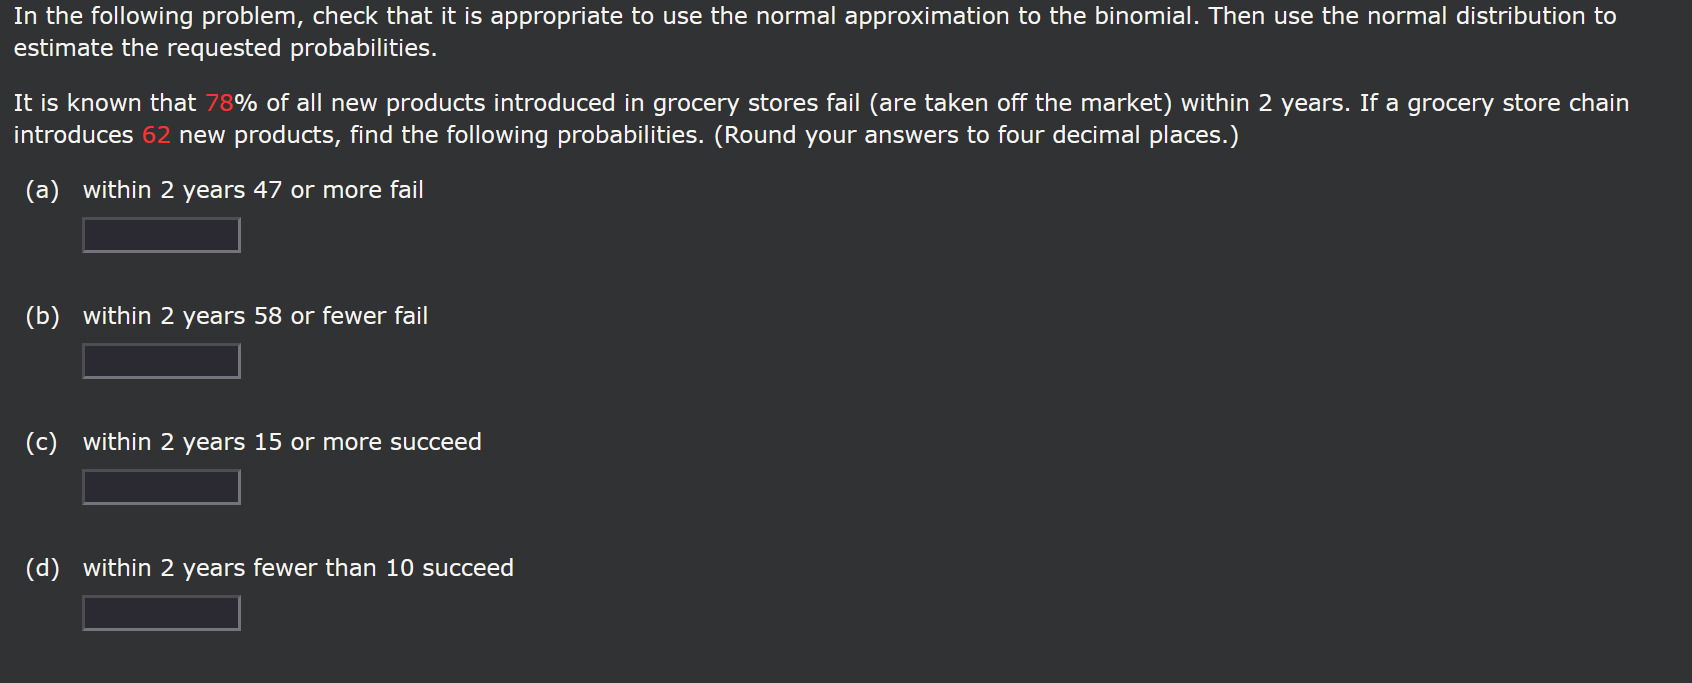Click the red 78 percentage value
1692x683 pixels.
tap(219, 103)
